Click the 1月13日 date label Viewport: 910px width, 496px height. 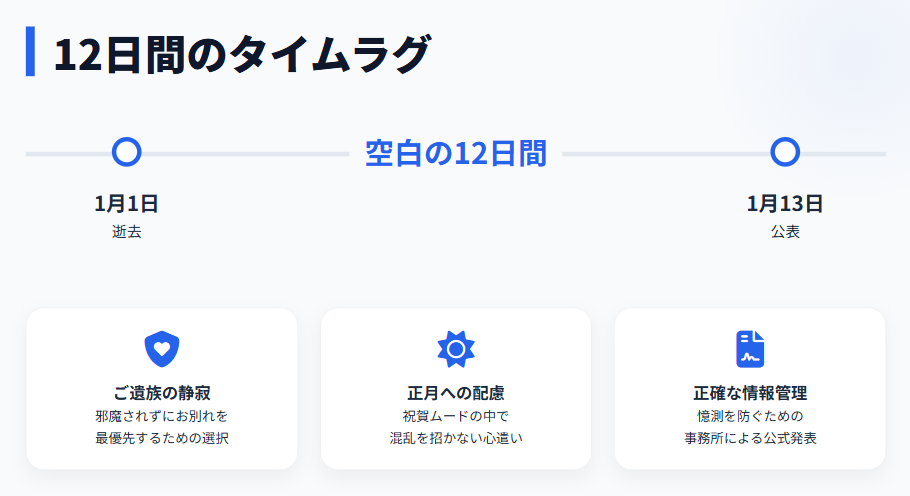pos(785,204)
